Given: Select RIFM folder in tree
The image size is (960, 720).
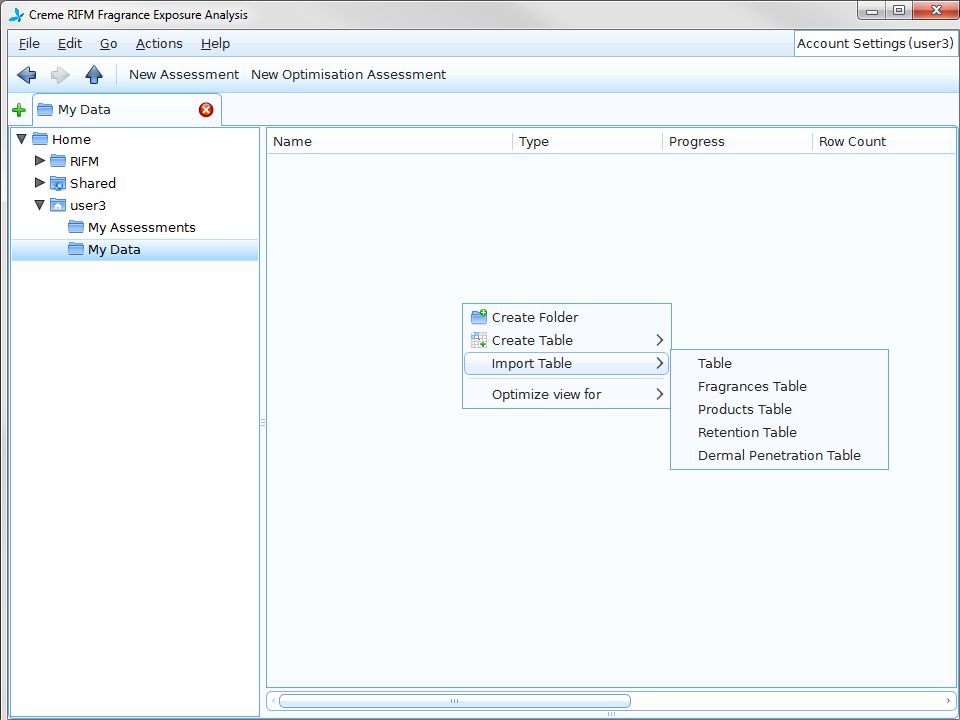Looking at the screenshot, I should (84, 162).
